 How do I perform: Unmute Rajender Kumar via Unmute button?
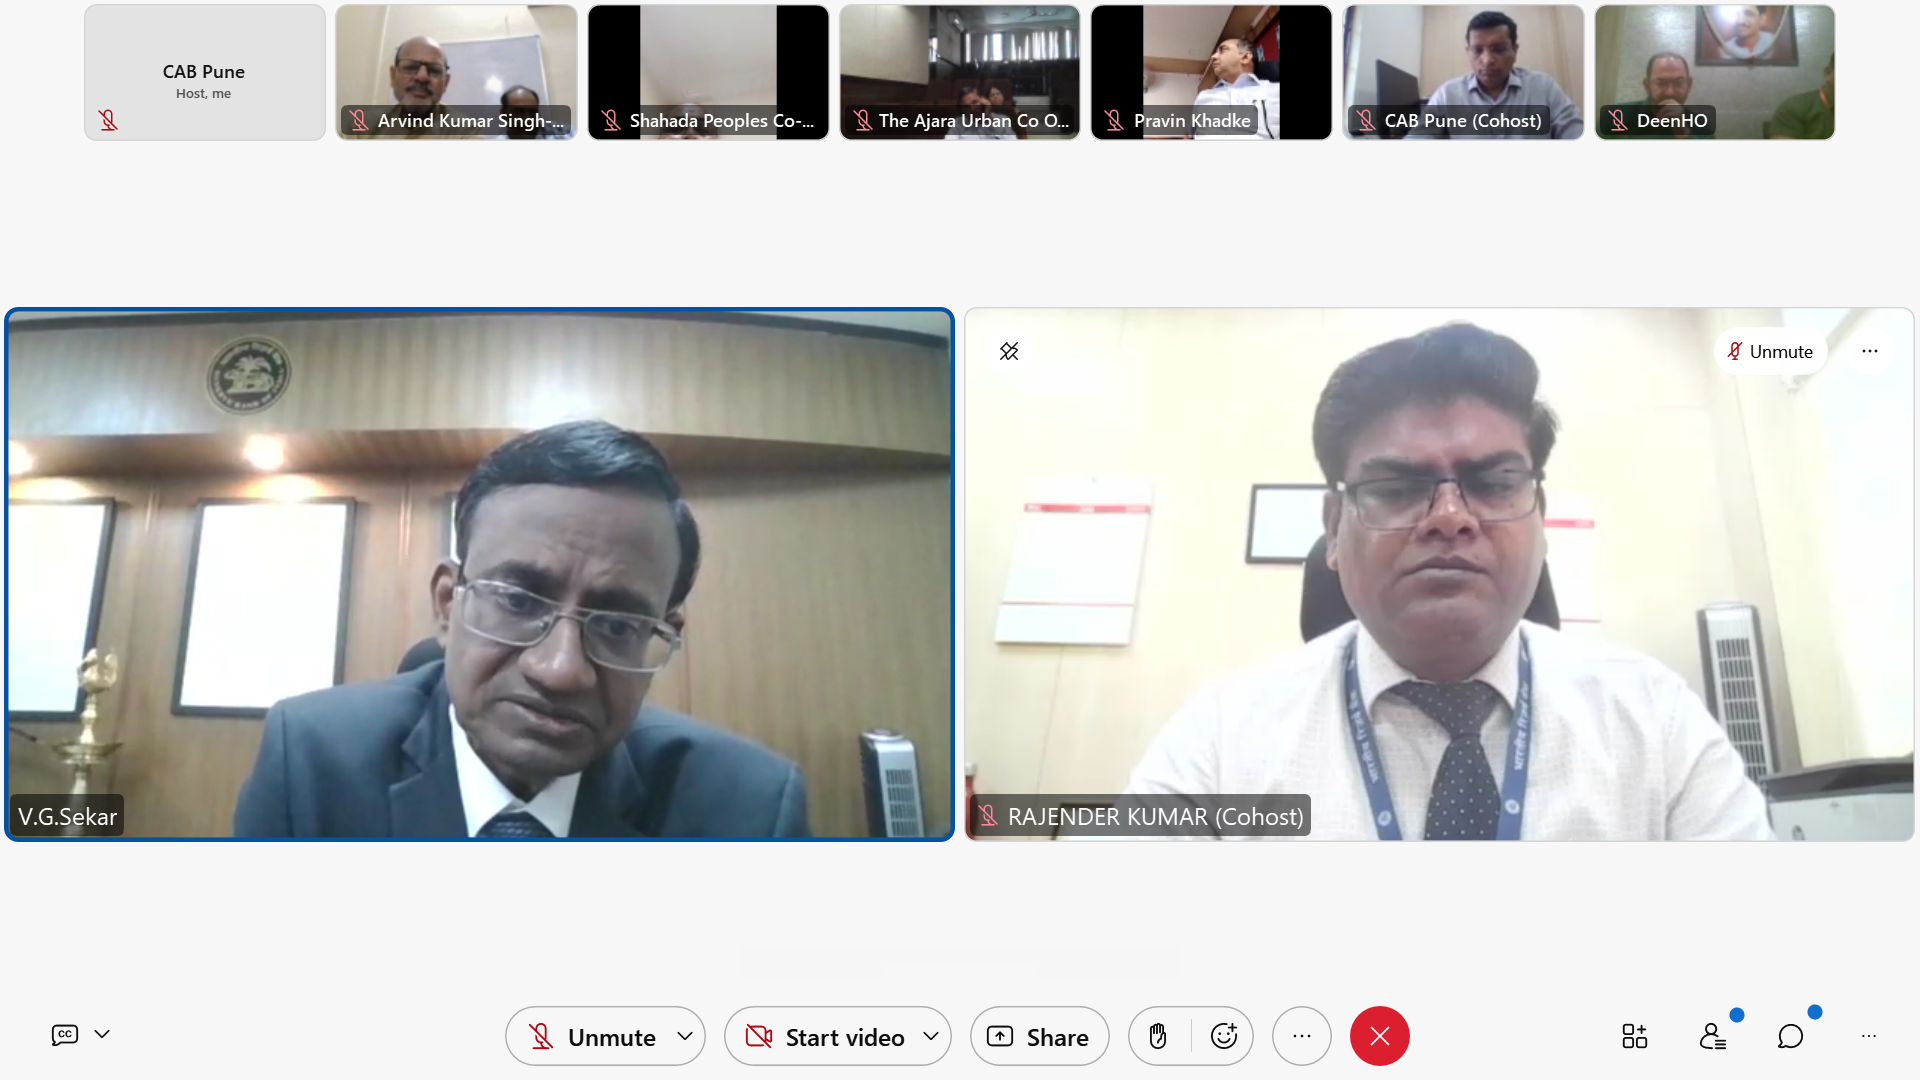coord(1770,352)
